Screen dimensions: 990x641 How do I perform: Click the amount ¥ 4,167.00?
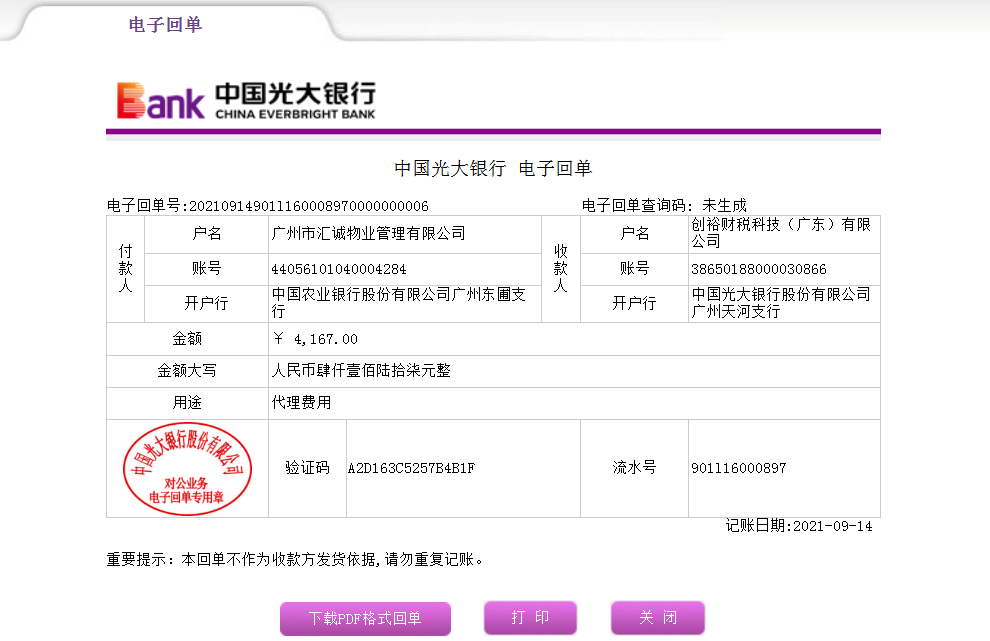pos(315,339)
